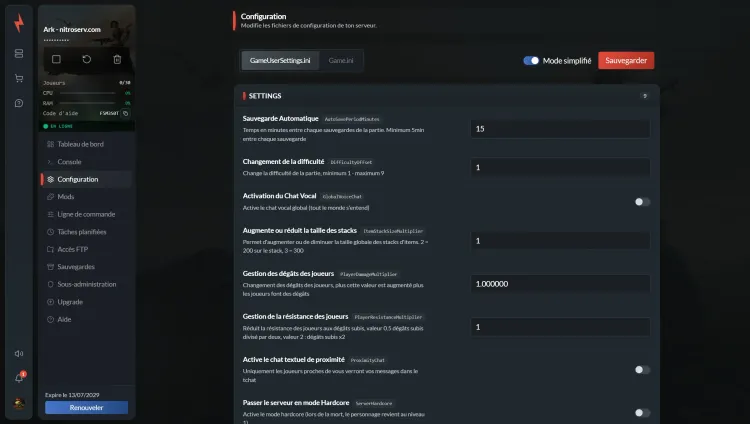Focus the Changement de la difficulté value field
This screenshot has width=750, height=424.
click(x=560, y=167)
